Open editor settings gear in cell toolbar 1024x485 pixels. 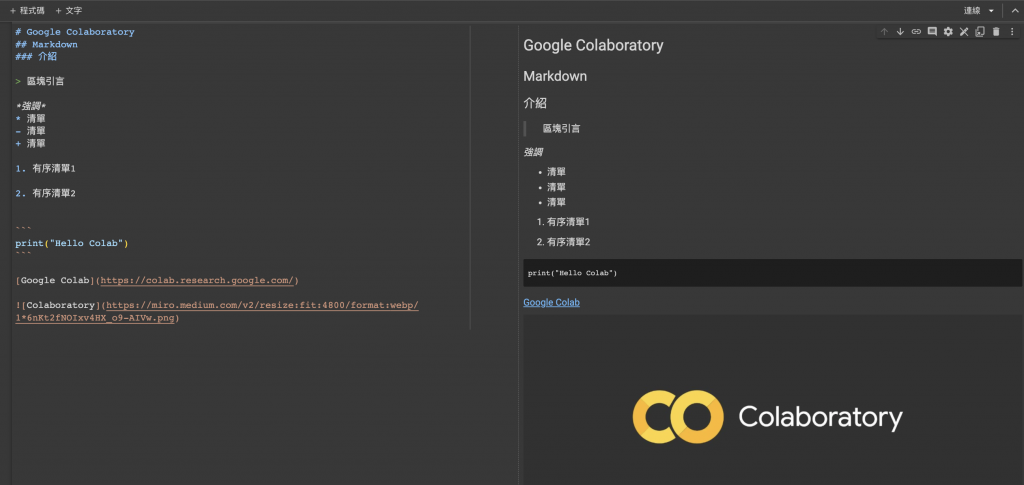[x=948, y=31]
